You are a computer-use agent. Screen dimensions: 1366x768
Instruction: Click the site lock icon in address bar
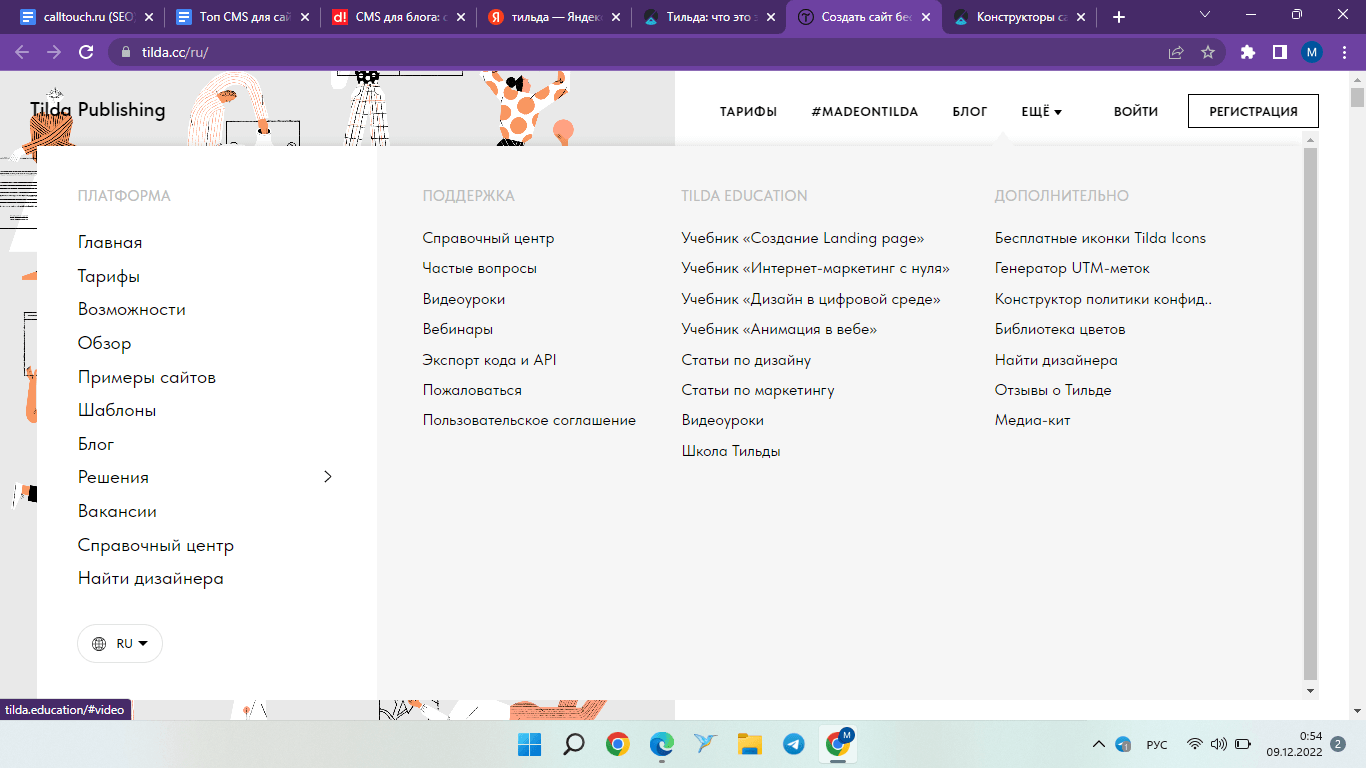click(125, 52)
